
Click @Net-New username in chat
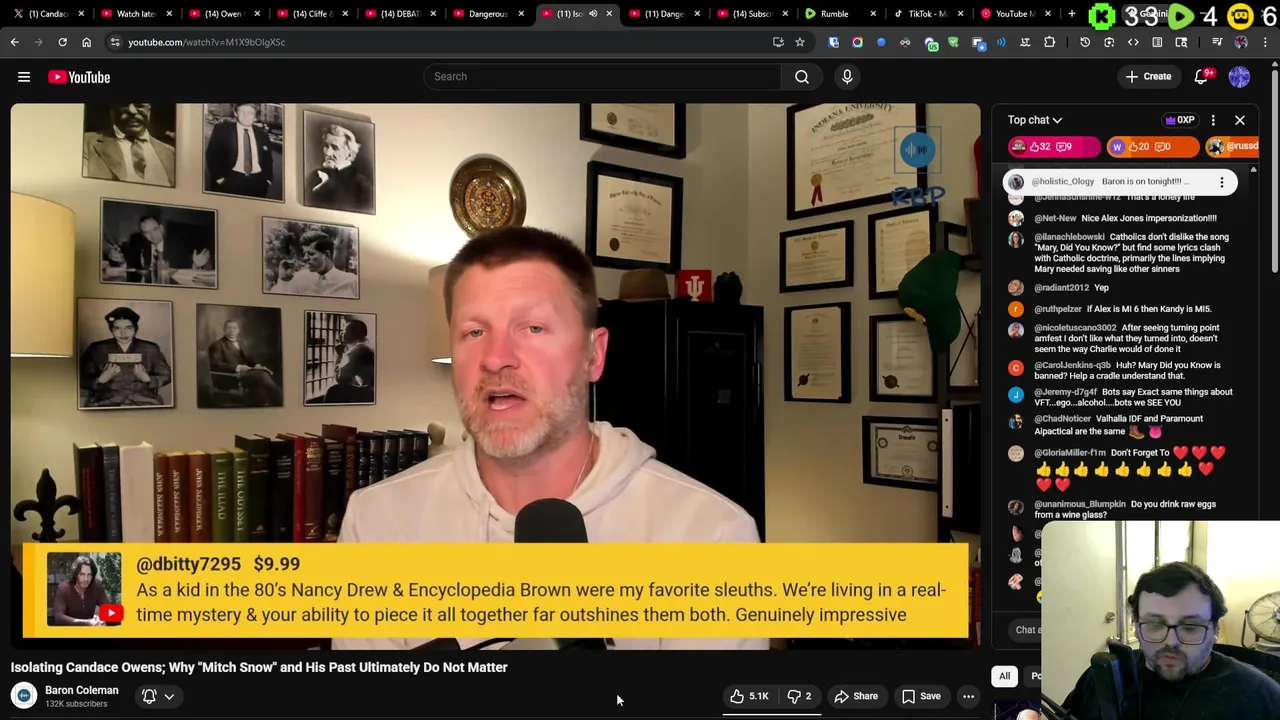(1055, 218)
